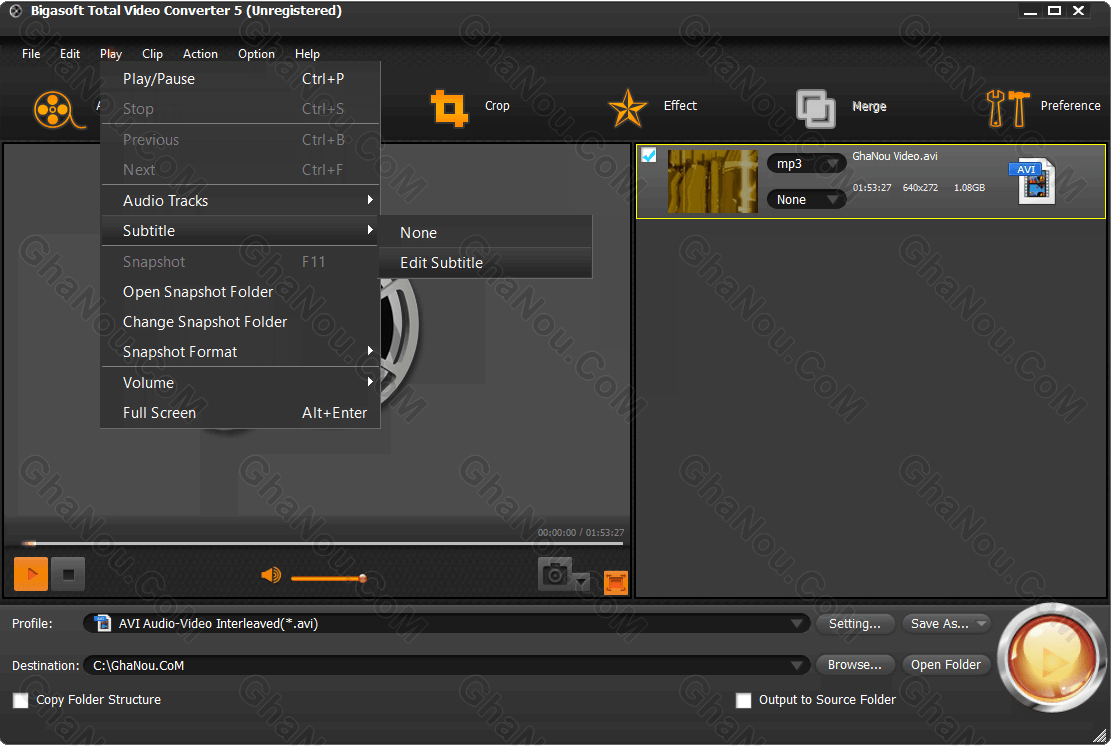Open the File menu
This screenshot has width=1112, height=746.
click(31, 54)
